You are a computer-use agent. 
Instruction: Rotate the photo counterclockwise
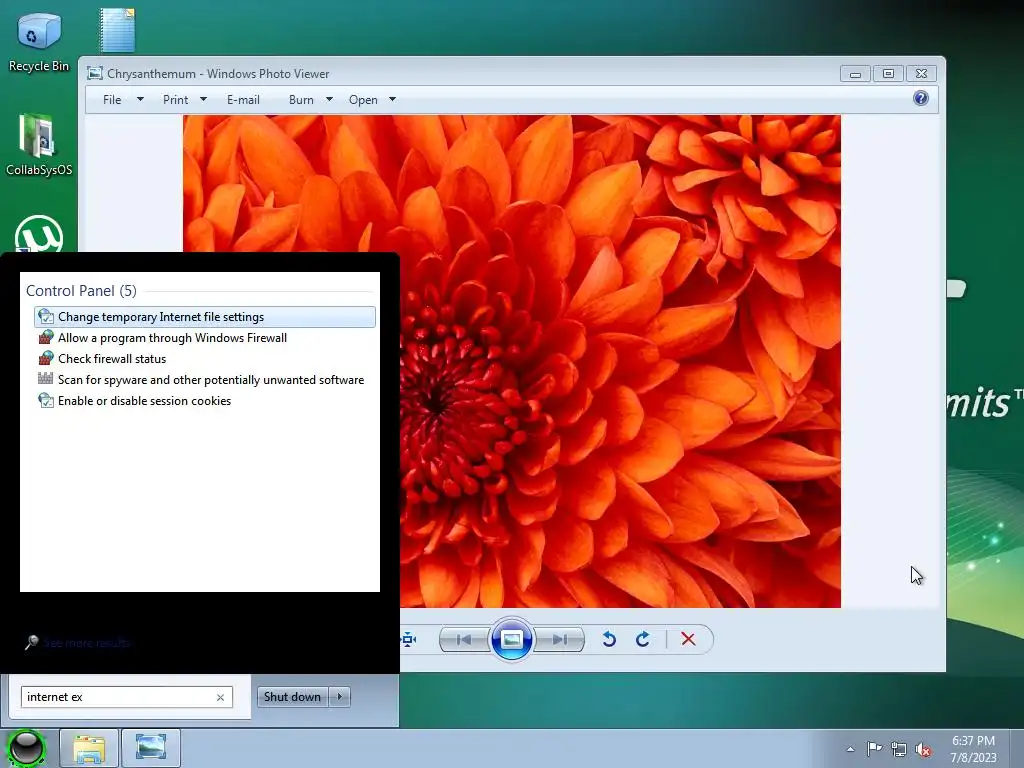tap(609, 639)
